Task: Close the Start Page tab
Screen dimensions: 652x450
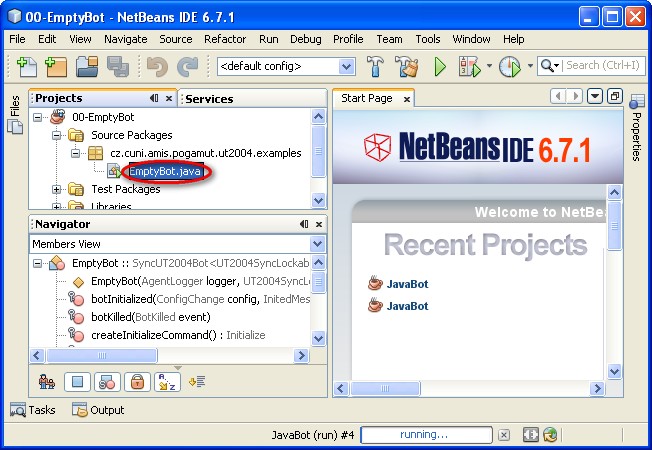Action: (x=407, y=99)
